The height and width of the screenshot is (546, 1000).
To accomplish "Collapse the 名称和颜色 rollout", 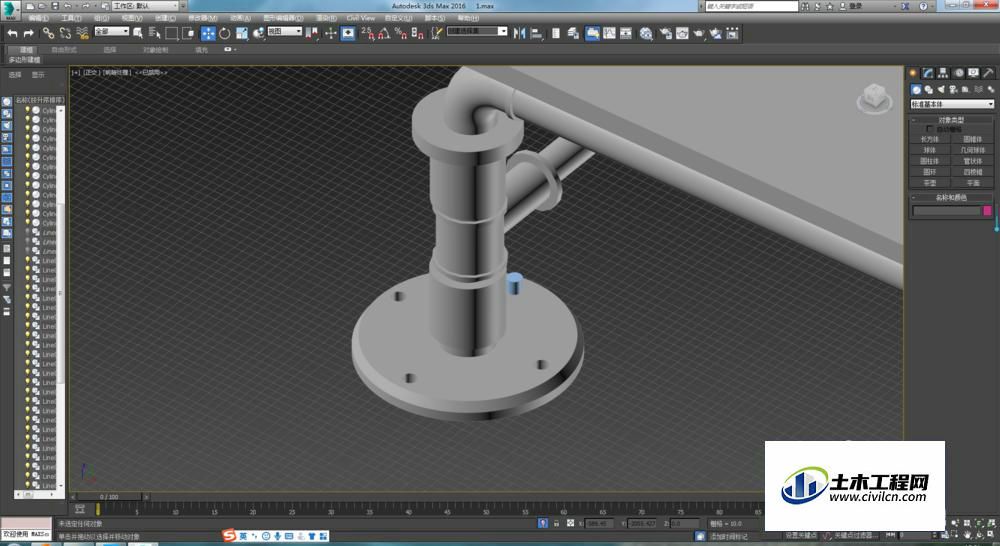I will point(951,198).
